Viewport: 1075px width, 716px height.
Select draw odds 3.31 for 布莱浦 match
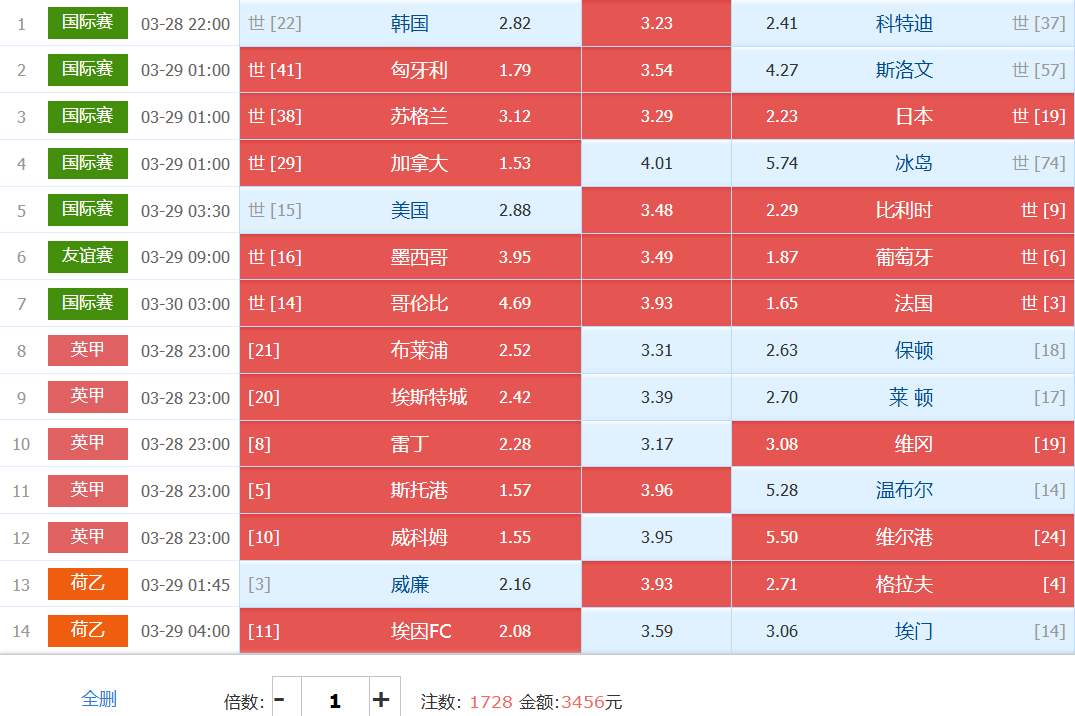656,350
